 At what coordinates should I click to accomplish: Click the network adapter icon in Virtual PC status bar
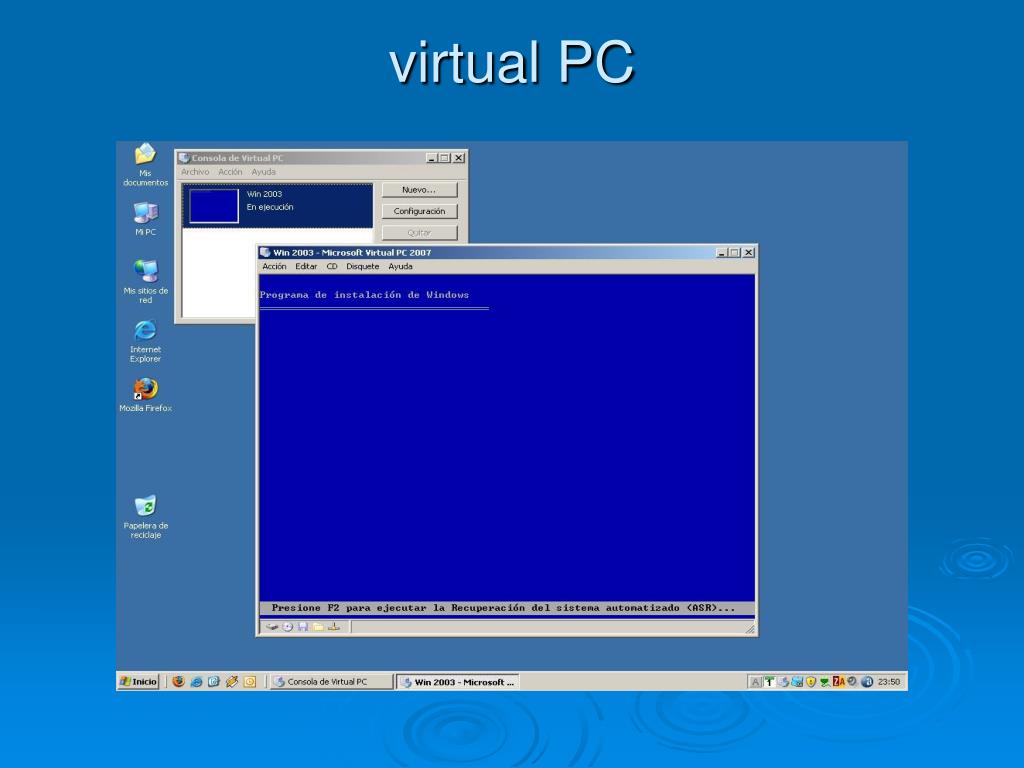334,627
